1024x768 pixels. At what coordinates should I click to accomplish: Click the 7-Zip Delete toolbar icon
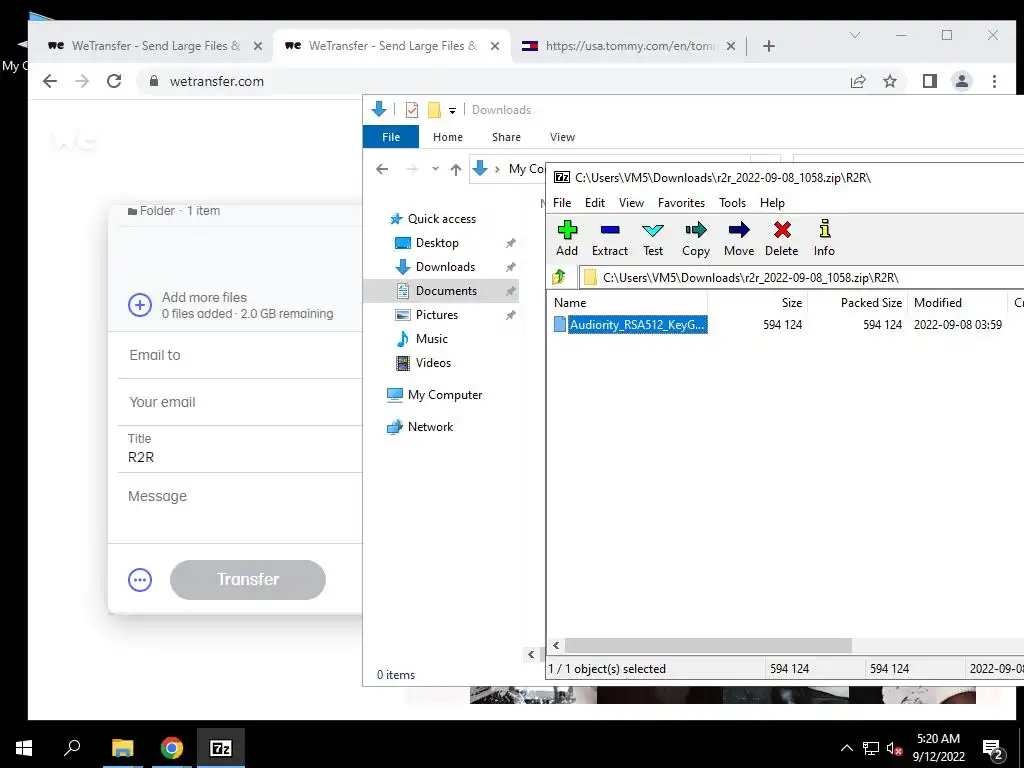coord(782,238)
